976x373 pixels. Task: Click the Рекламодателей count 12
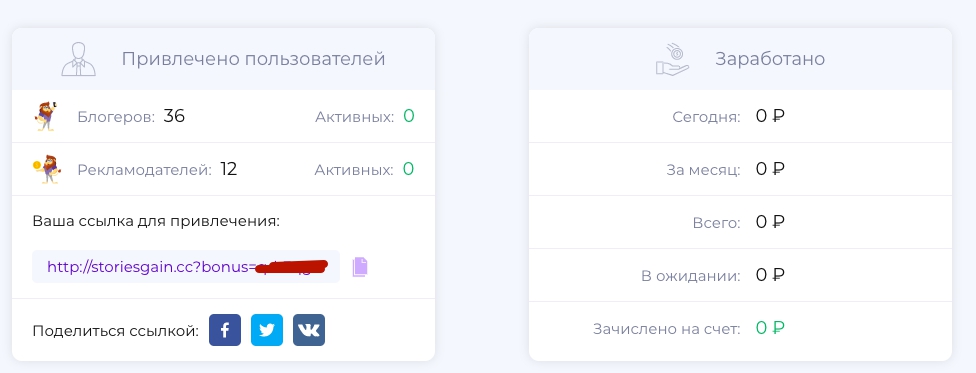(x=228, y=169)
